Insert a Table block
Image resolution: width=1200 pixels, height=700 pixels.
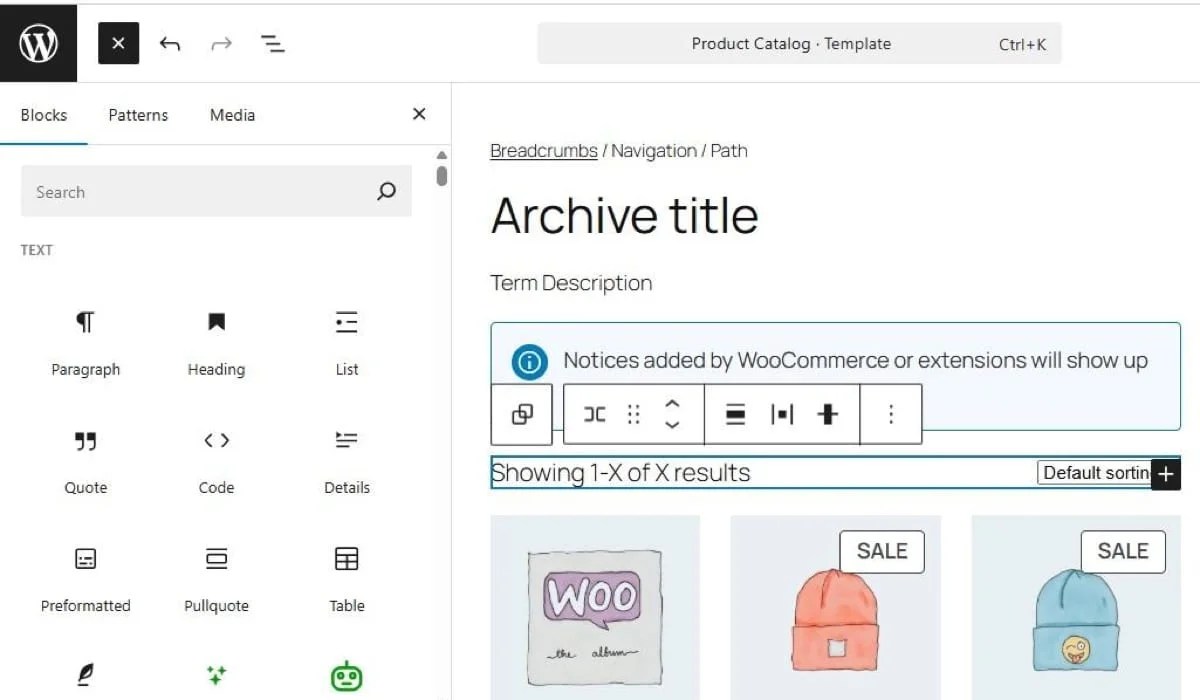click(345, 558)
